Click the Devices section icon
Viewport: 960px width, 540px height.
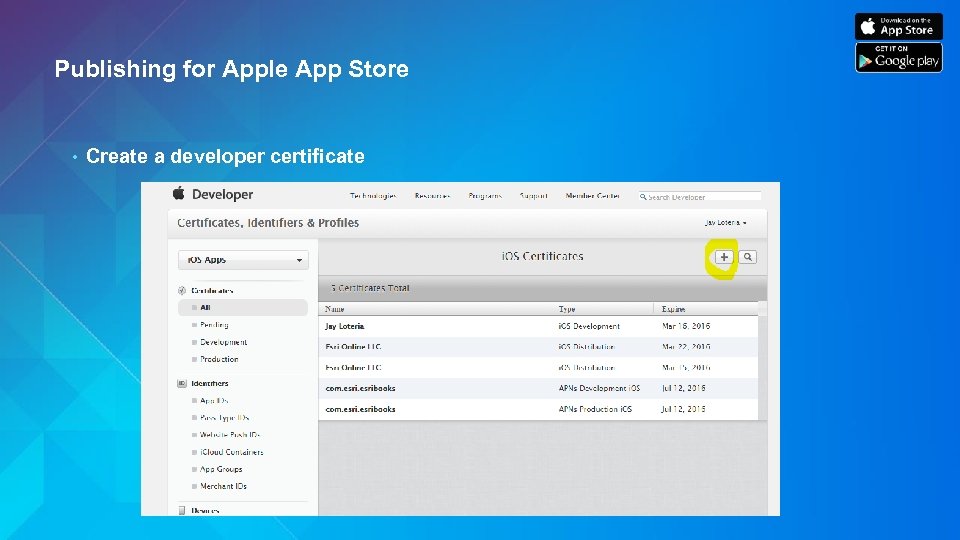pos(182,510)
